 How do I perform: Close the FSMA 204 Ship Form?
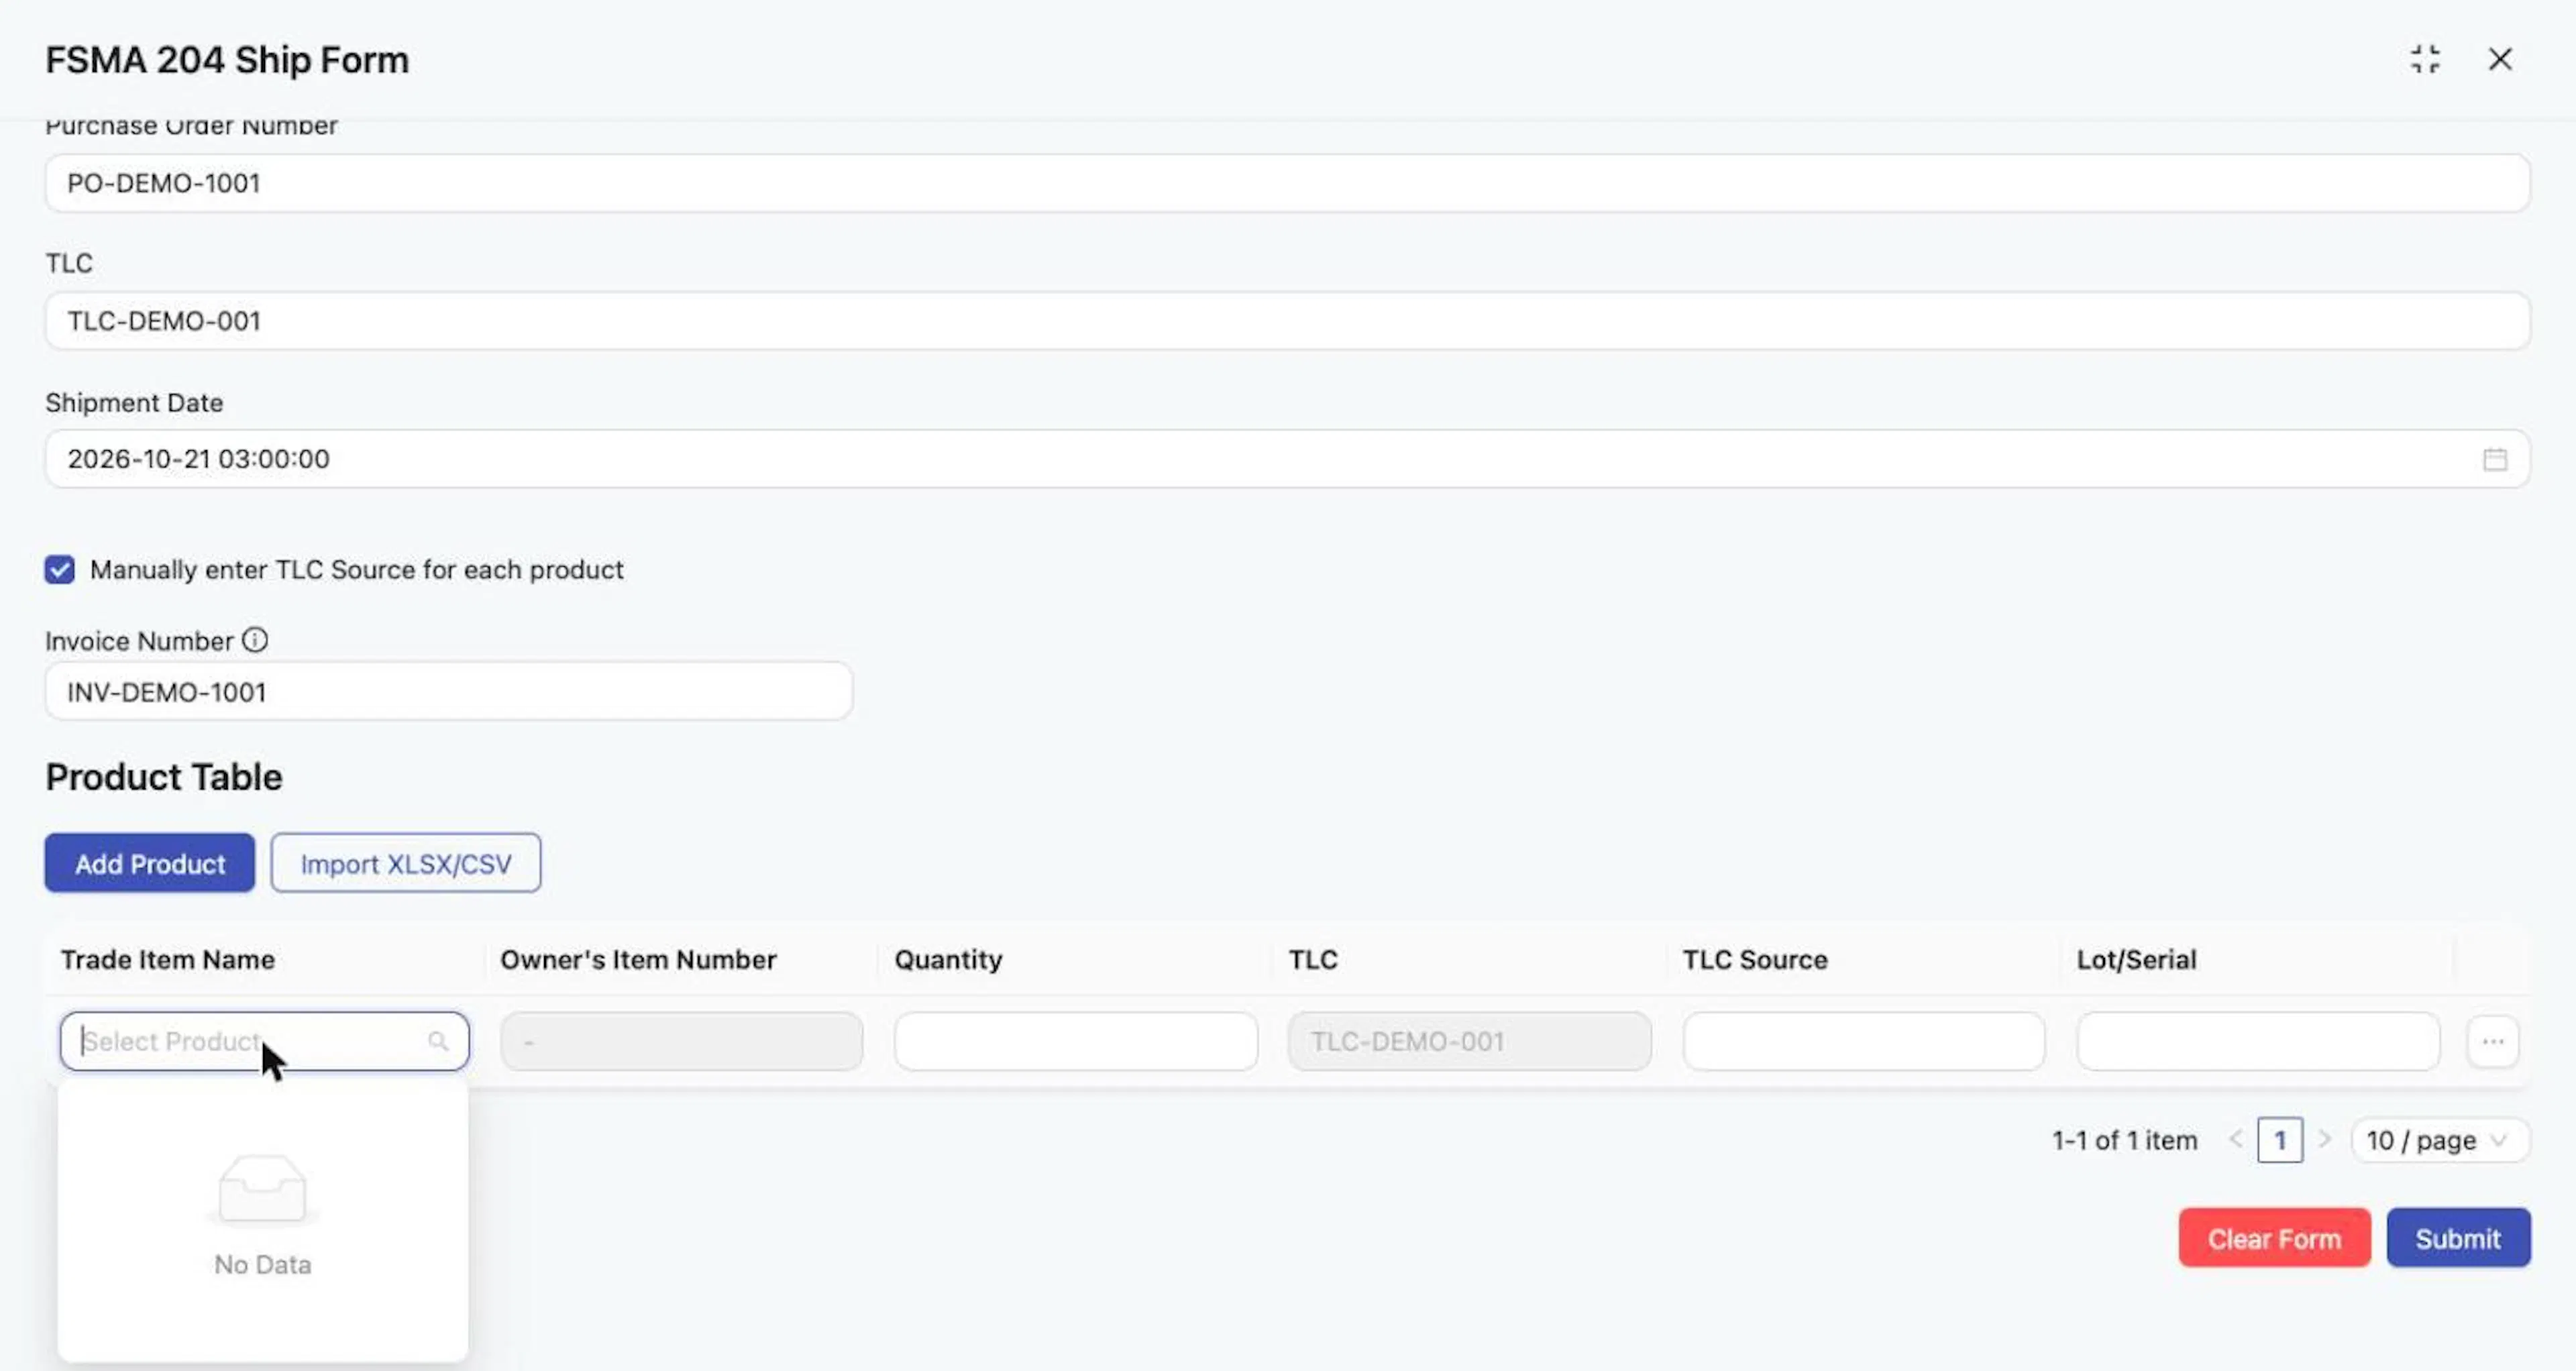[2500, 60]
